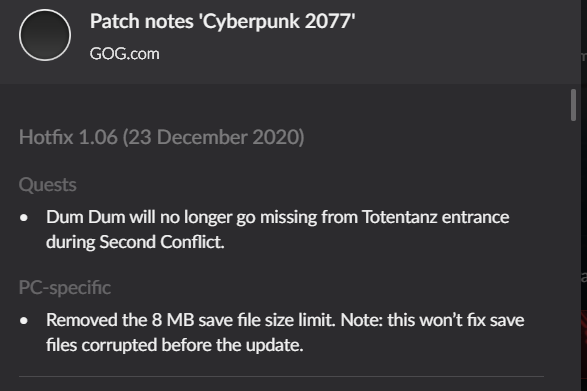
Task: Click 'files corrupted before the update.' line
Action: (x=174, y=345)
